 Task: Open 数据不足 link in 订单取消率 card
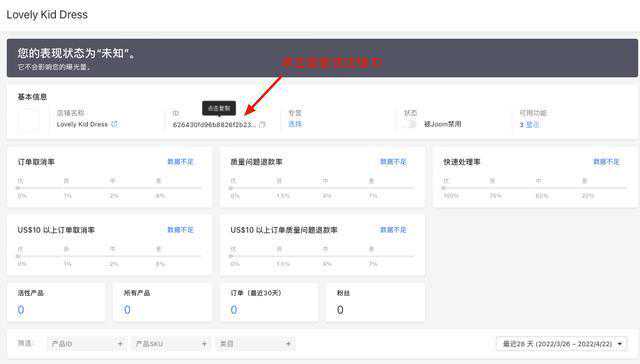[x=180, y=162]
